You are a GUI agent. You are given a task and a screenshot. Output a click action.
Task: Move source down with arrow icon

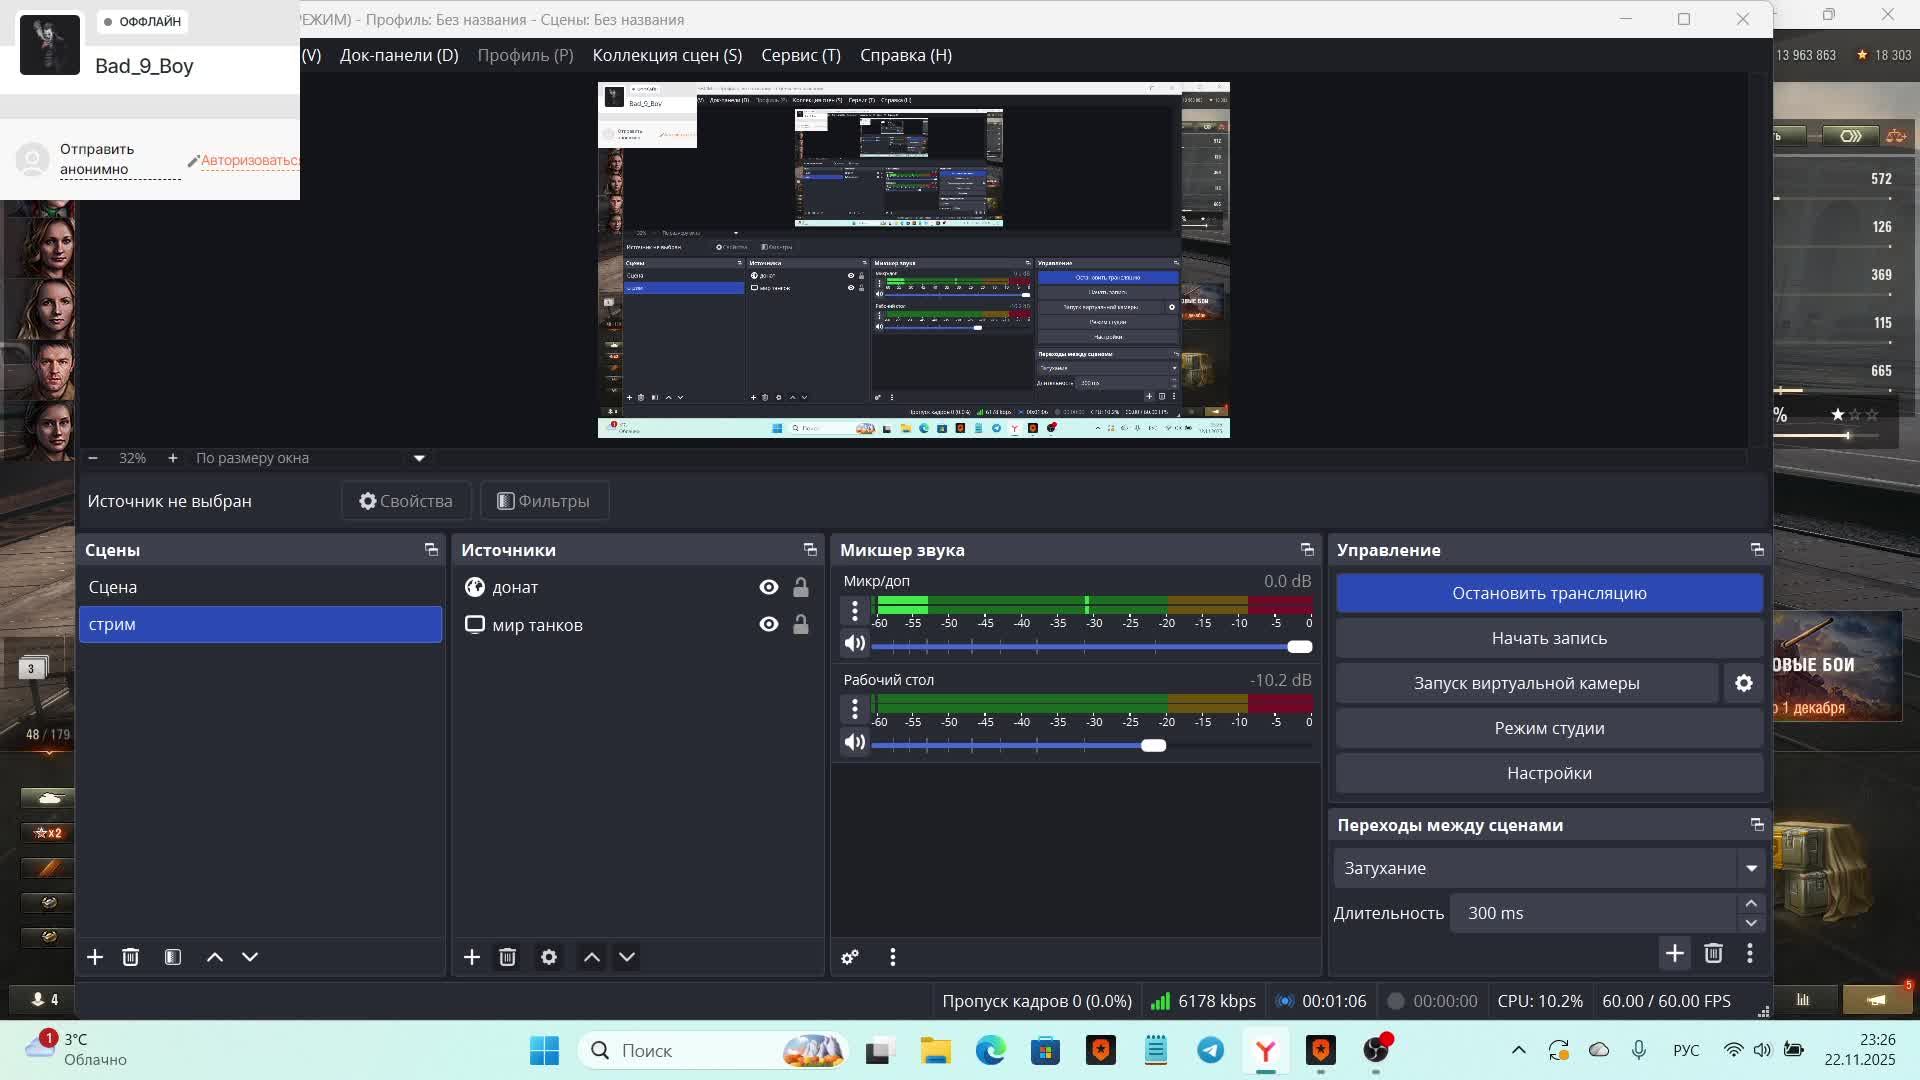point(627,957)
